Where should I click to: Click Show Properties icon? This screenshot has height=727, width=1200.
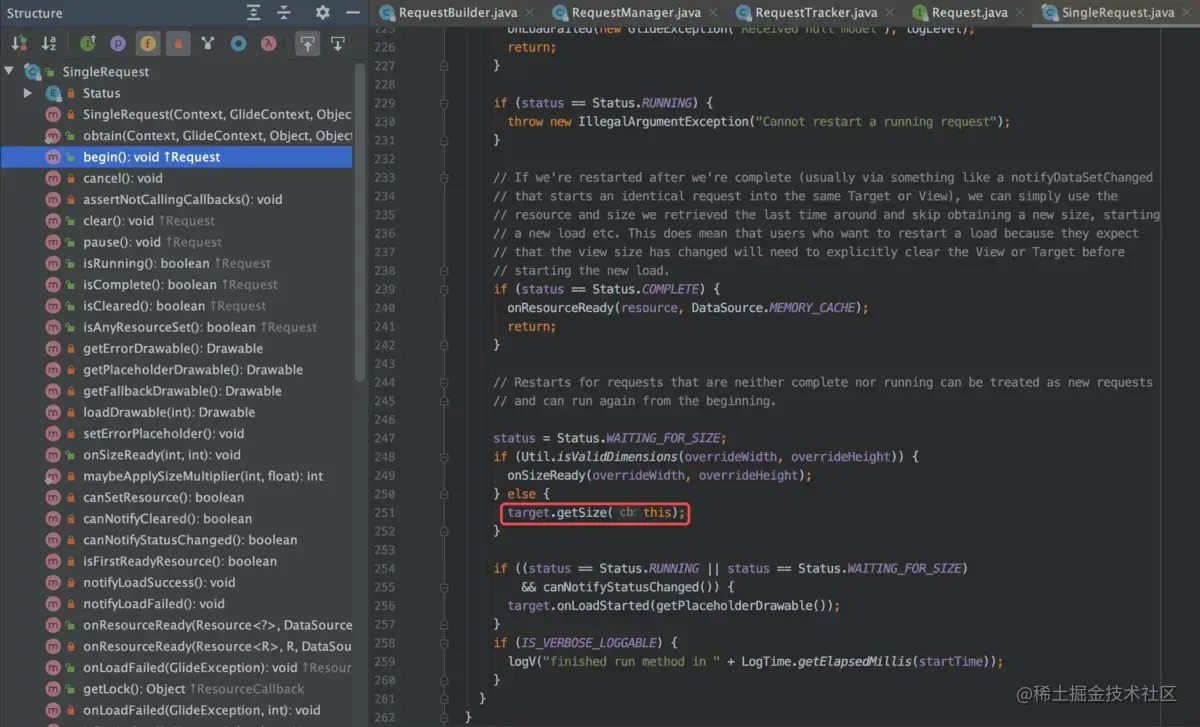118,44
